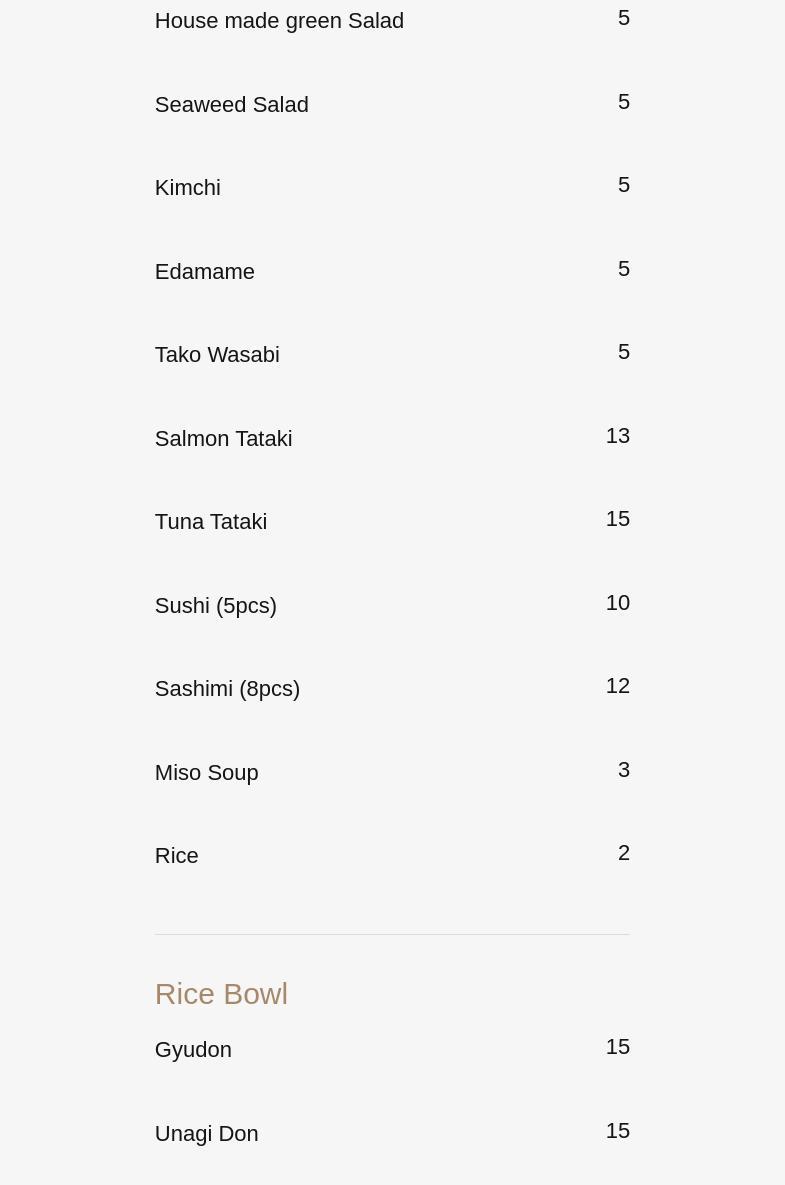Select the Miso Soup item
Viewport: 785px width, 1185px height.
[x=206, y=773]
